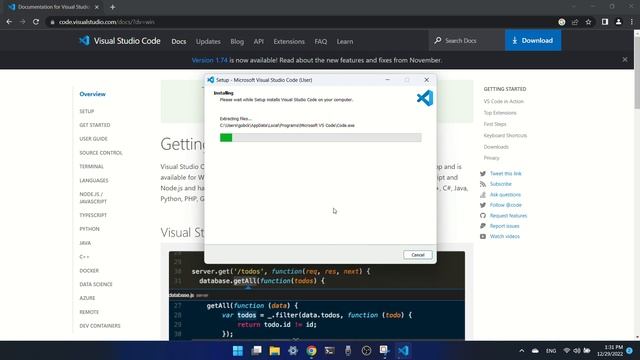Jump to Top Extensions section
Image resolution: width=640 pixels, height=360 pixels.
point(500,113)
